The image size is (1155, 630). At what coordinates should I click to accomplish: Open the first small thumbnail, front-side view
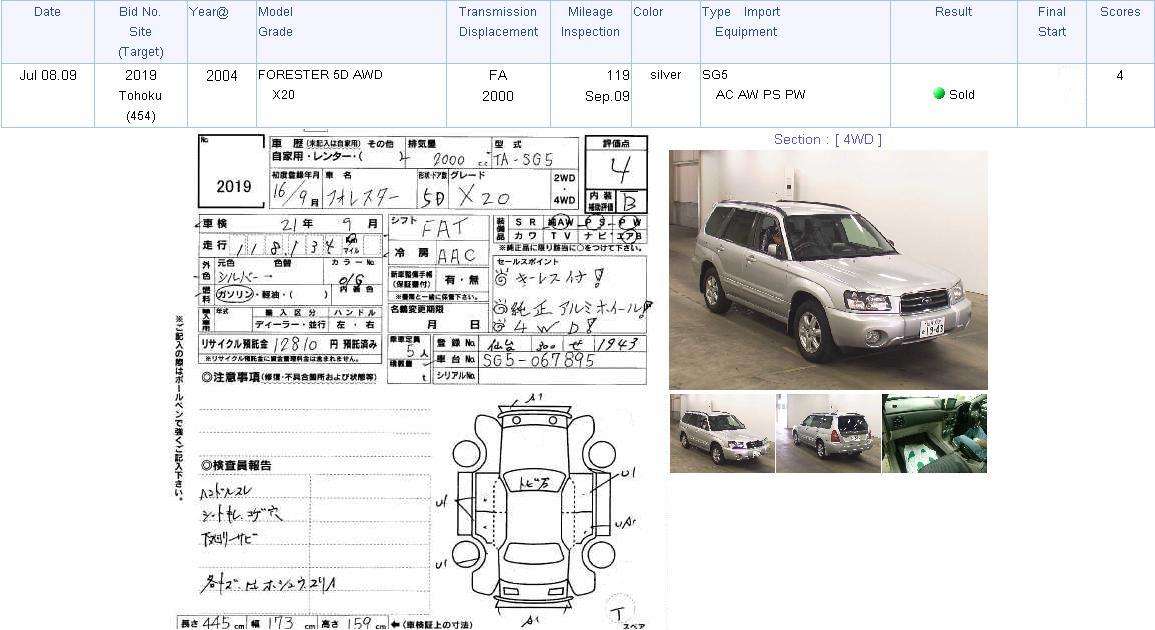722,433
